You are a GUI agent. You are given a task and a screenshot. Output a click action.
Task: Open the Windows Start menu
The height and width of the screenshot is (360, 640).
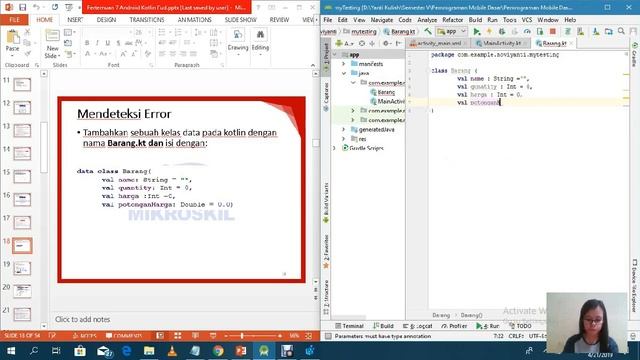[x=11, y=351]
